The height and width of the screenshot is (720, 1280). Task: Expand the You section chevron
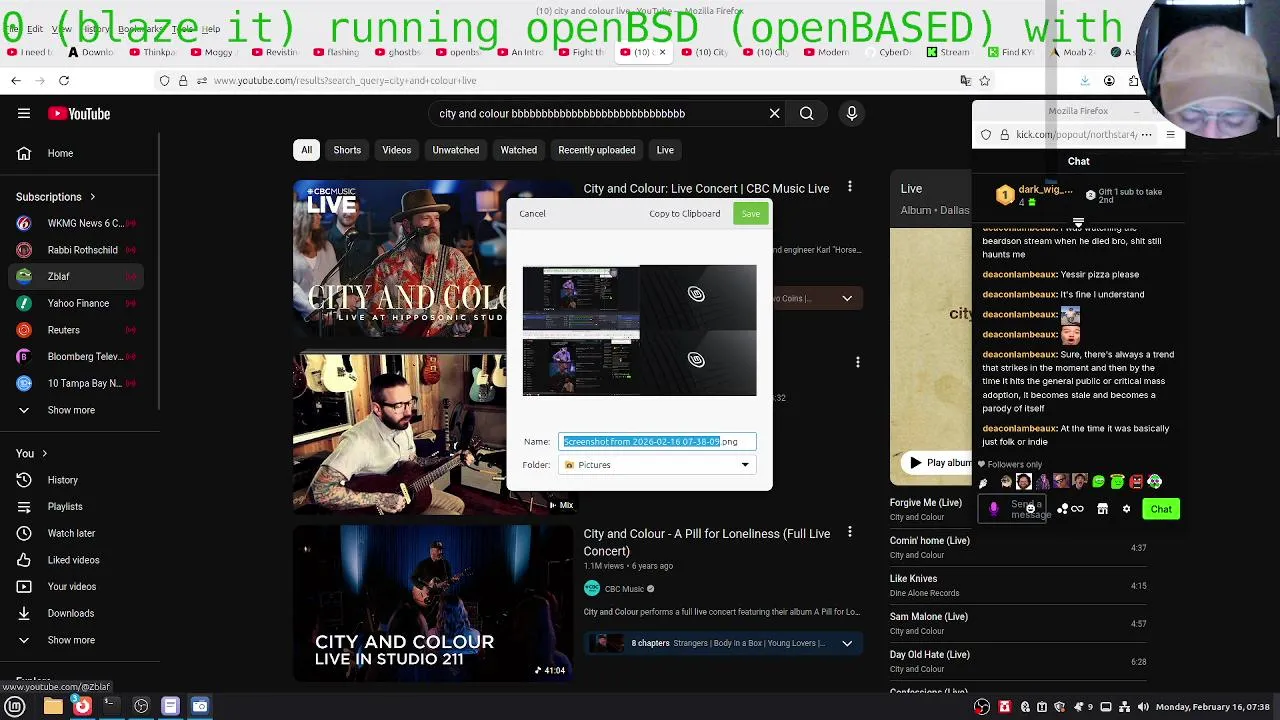(x=44, y=454)
